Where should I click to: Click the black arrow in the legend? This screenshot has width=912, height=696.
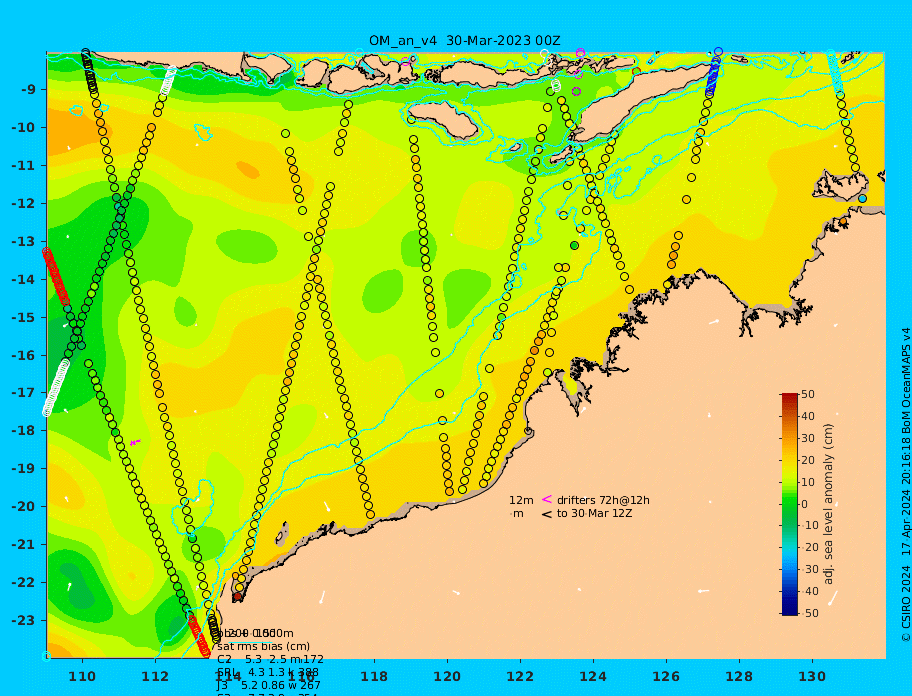[x=547, y=514]
